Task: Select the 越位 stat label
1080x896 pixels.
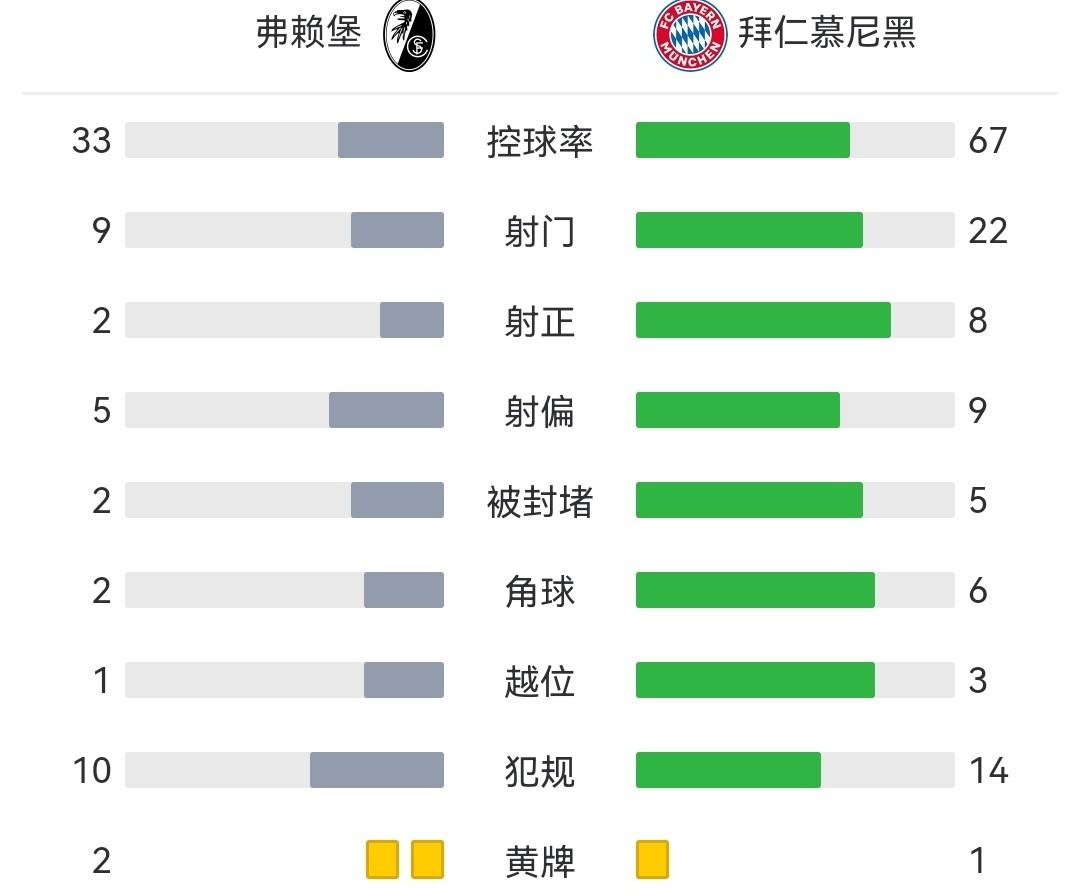Action: coord(540,681)
